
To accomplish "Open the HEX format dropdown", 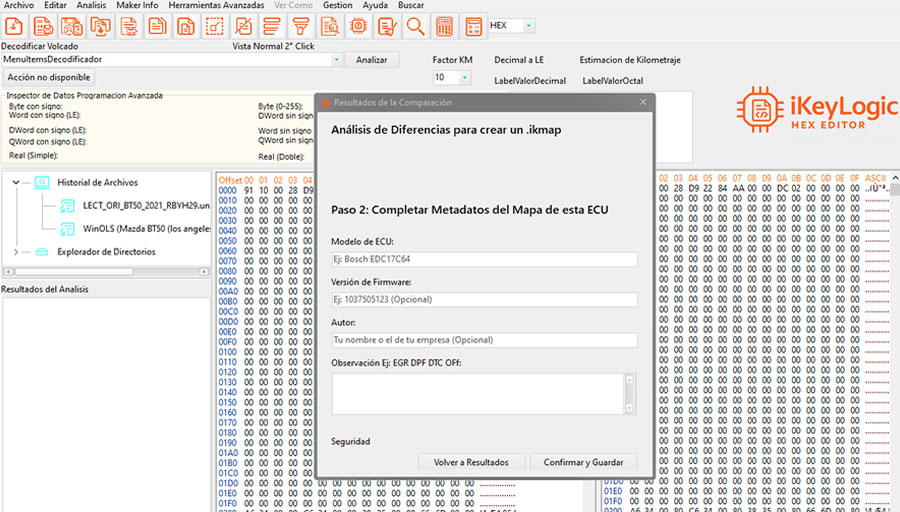I will (x=529, y=26).
